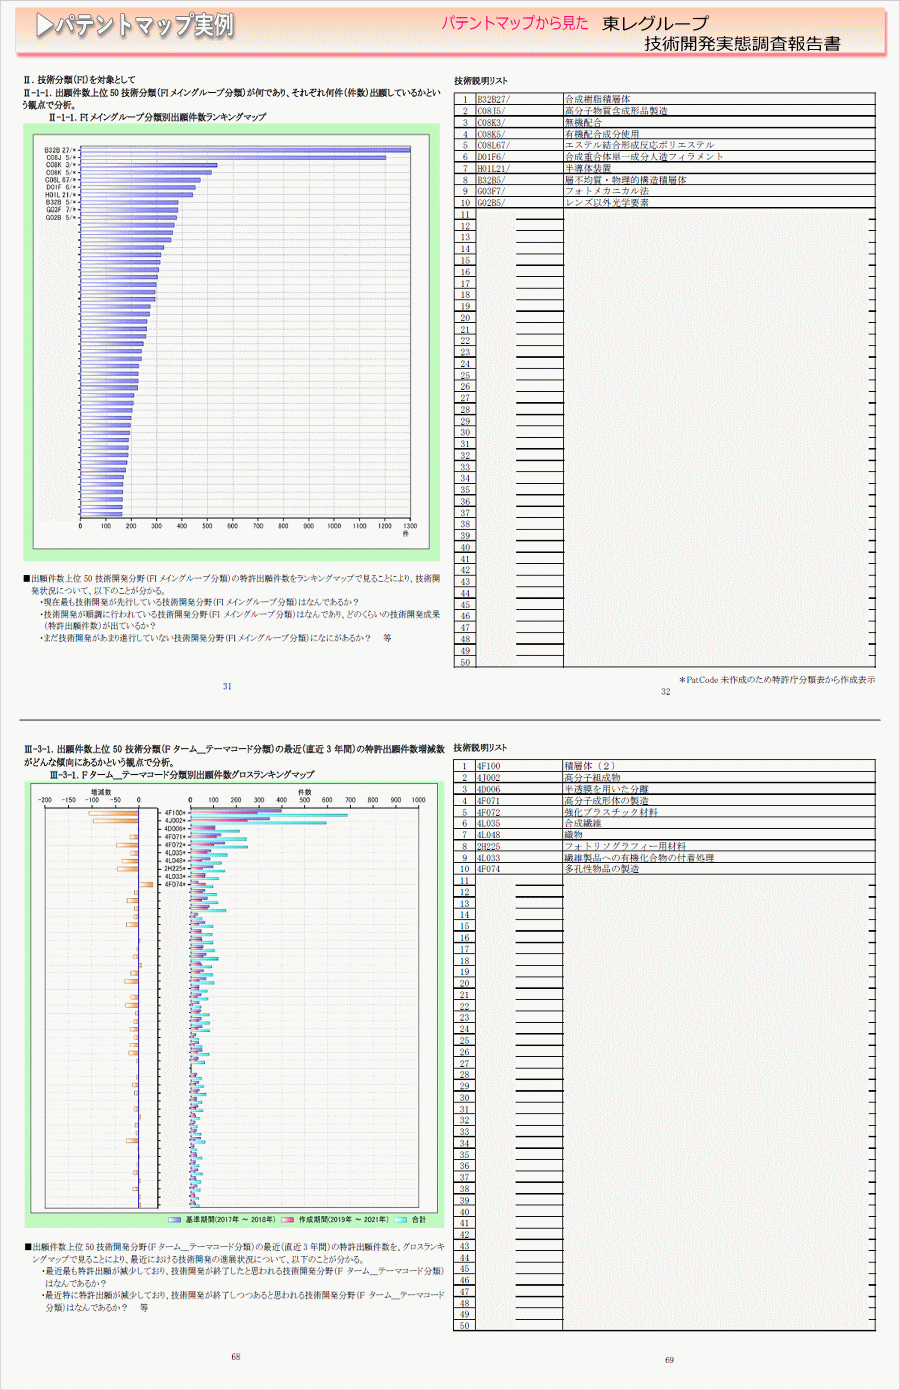The height and width of the screenshot is (1390, 900).
Task: Click the 作成期間(2019年～2021年) legend swatch
Action: coord(288,1220)
